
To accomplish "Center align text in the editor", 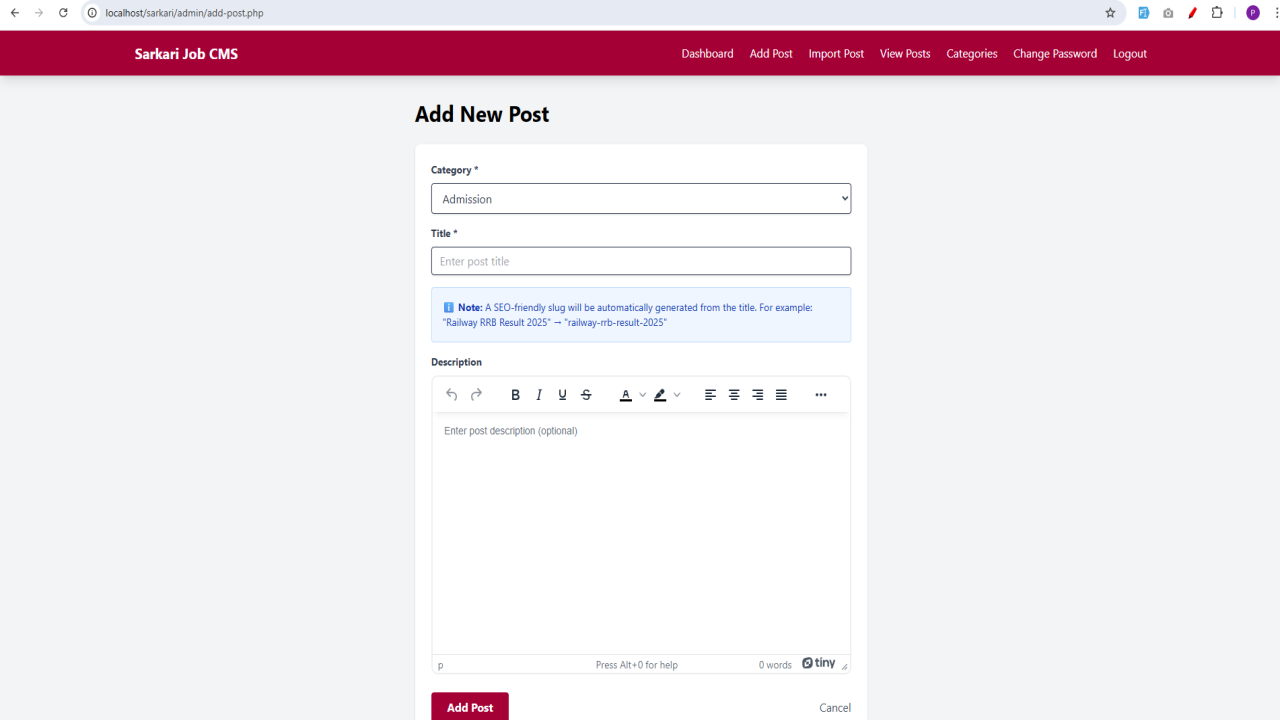I will [734, 395].
